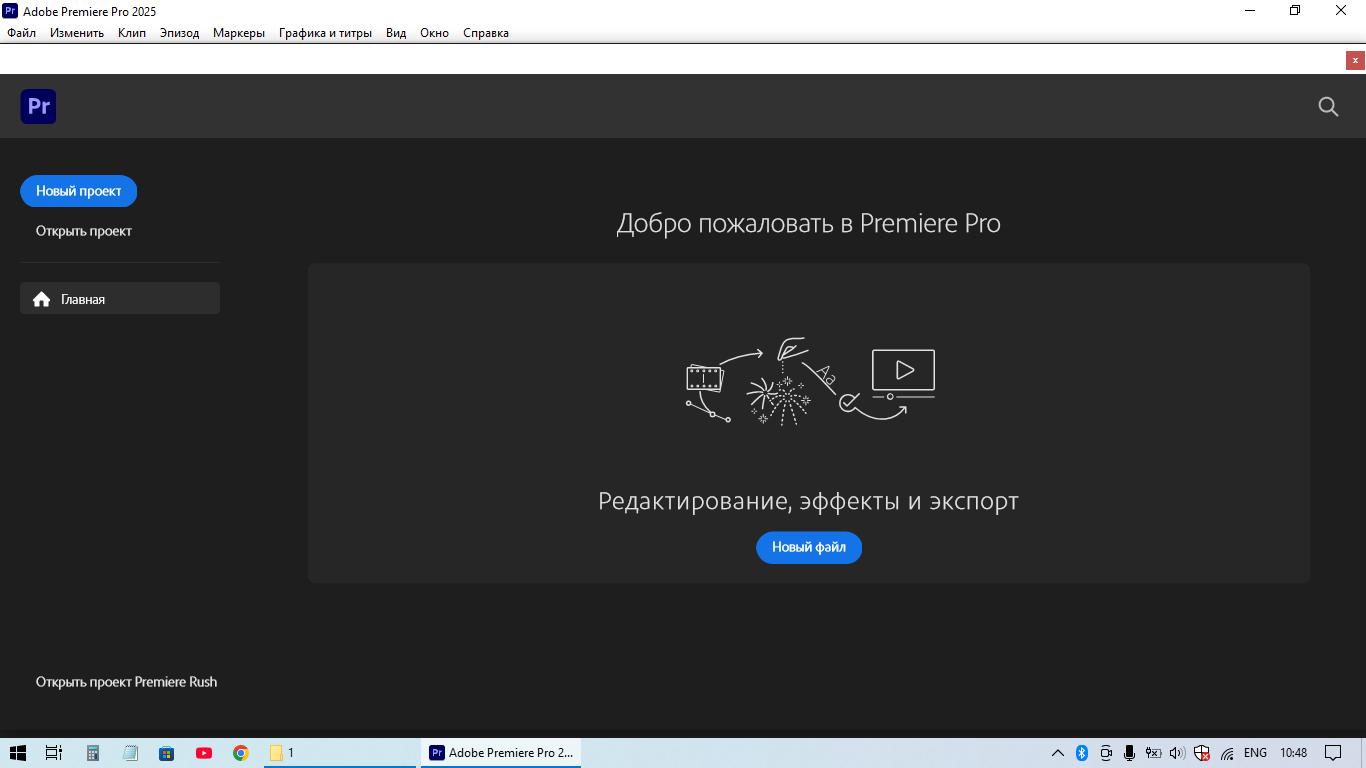Open the Notepad icon on the taskbar

click(x=130, y=753)
